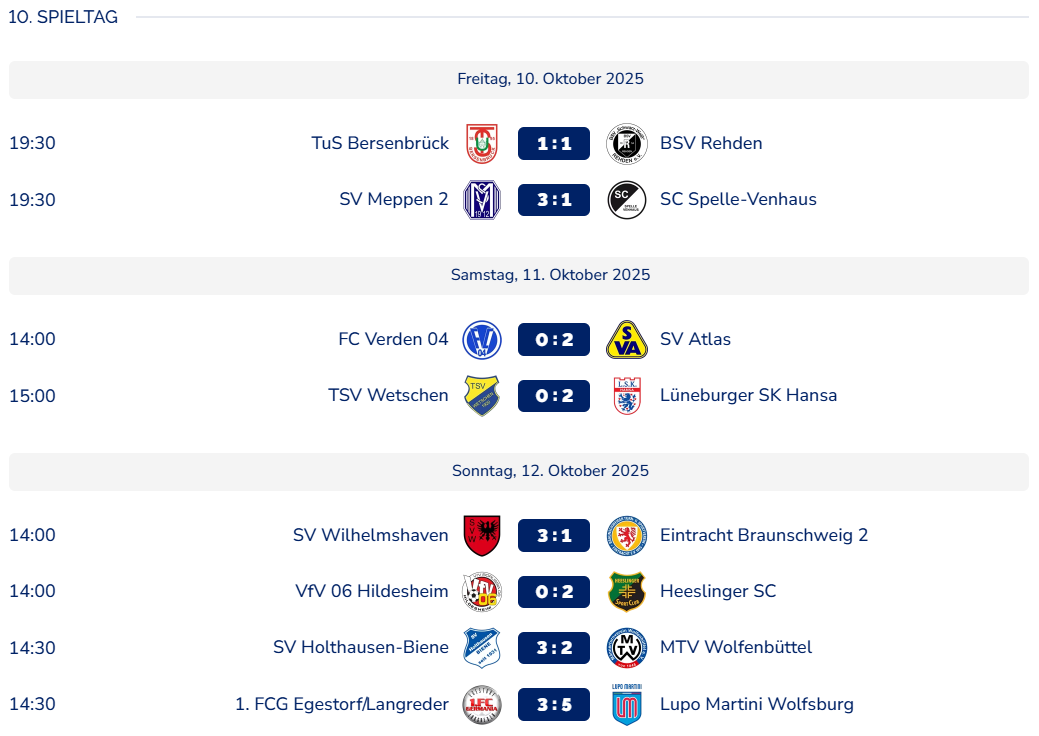Go to Eintracht Braunschweig 2 team page
Image resolution: width=1039 pixels, height=736 pixels.
pyautogui.click(x=764, y=535)
